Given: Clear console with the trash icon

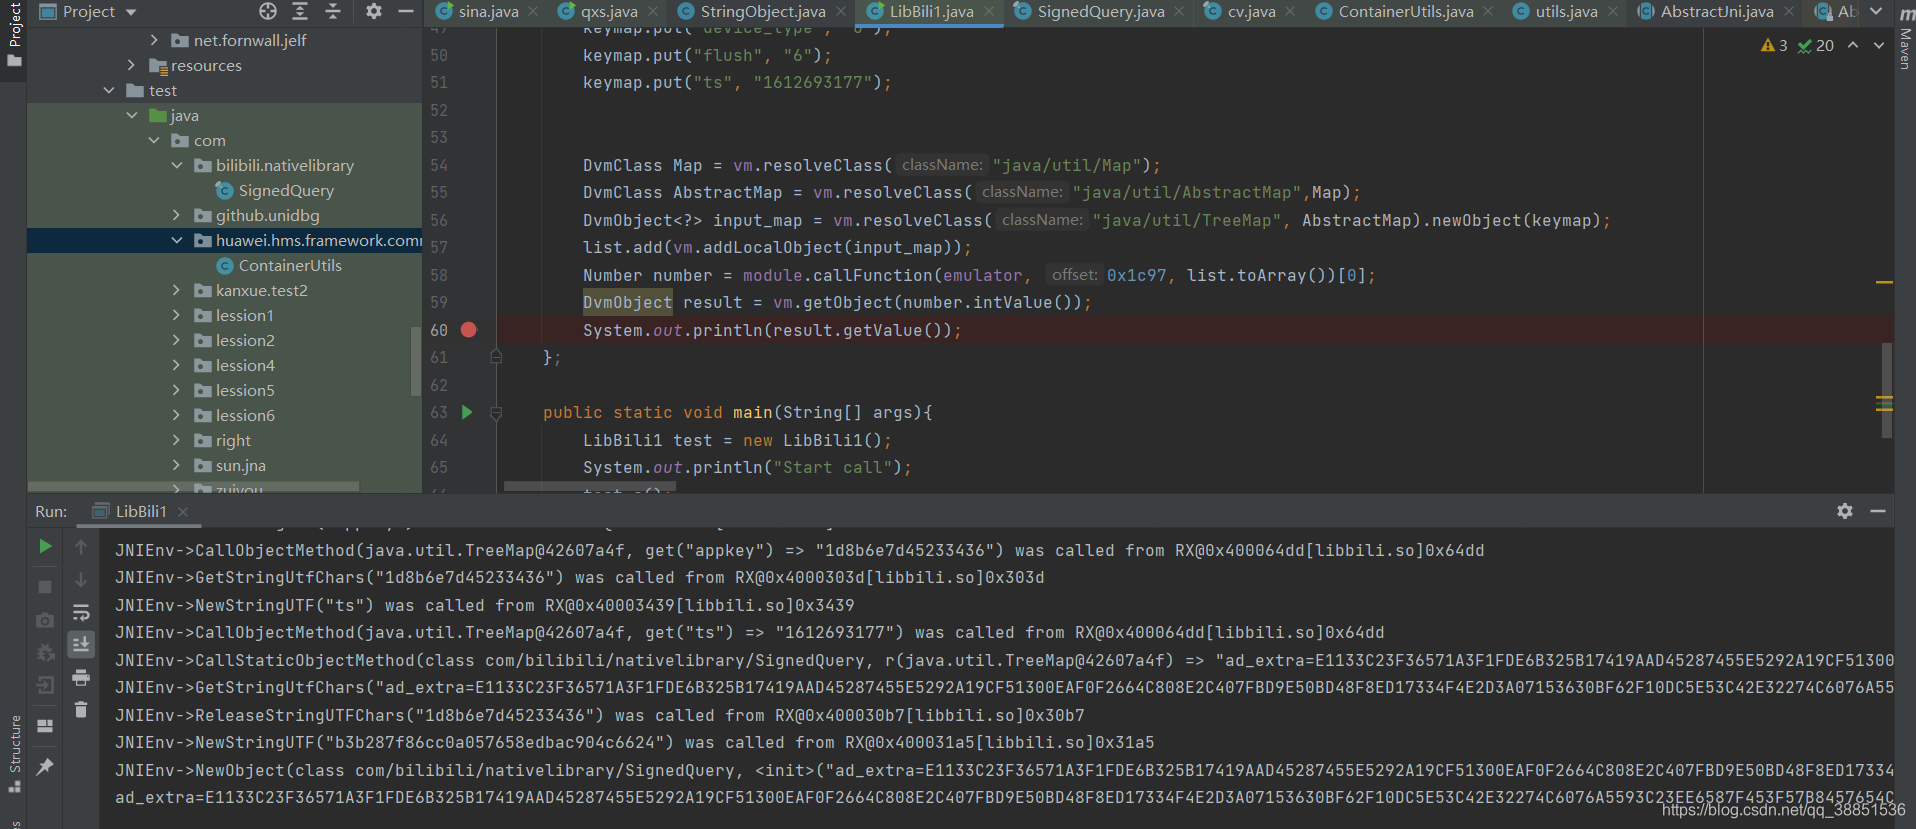Looking at the screenshot, I should [x=81, y=709].
